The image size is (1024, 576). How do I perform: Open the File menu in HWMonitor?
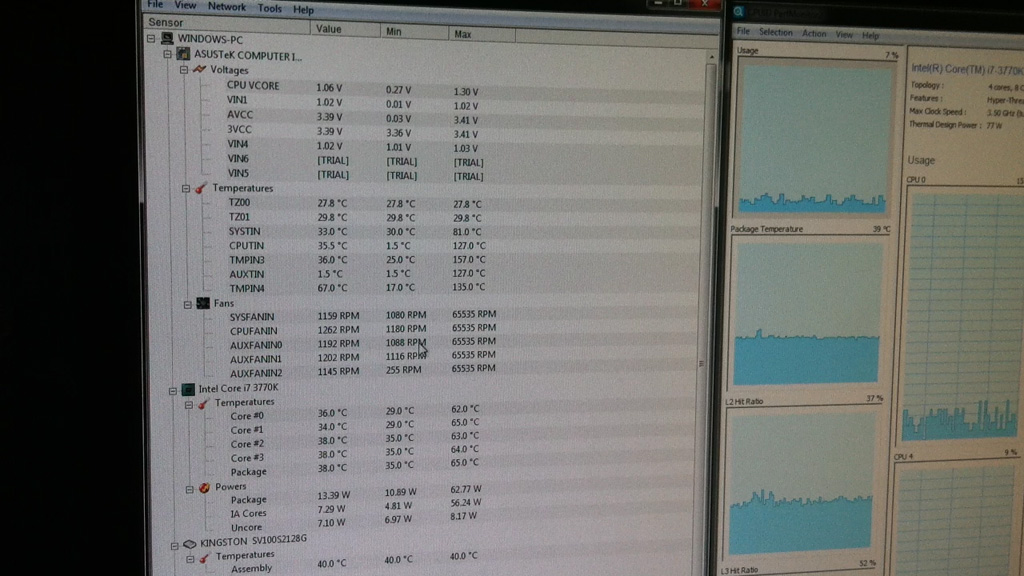click(x=155, y=5)
